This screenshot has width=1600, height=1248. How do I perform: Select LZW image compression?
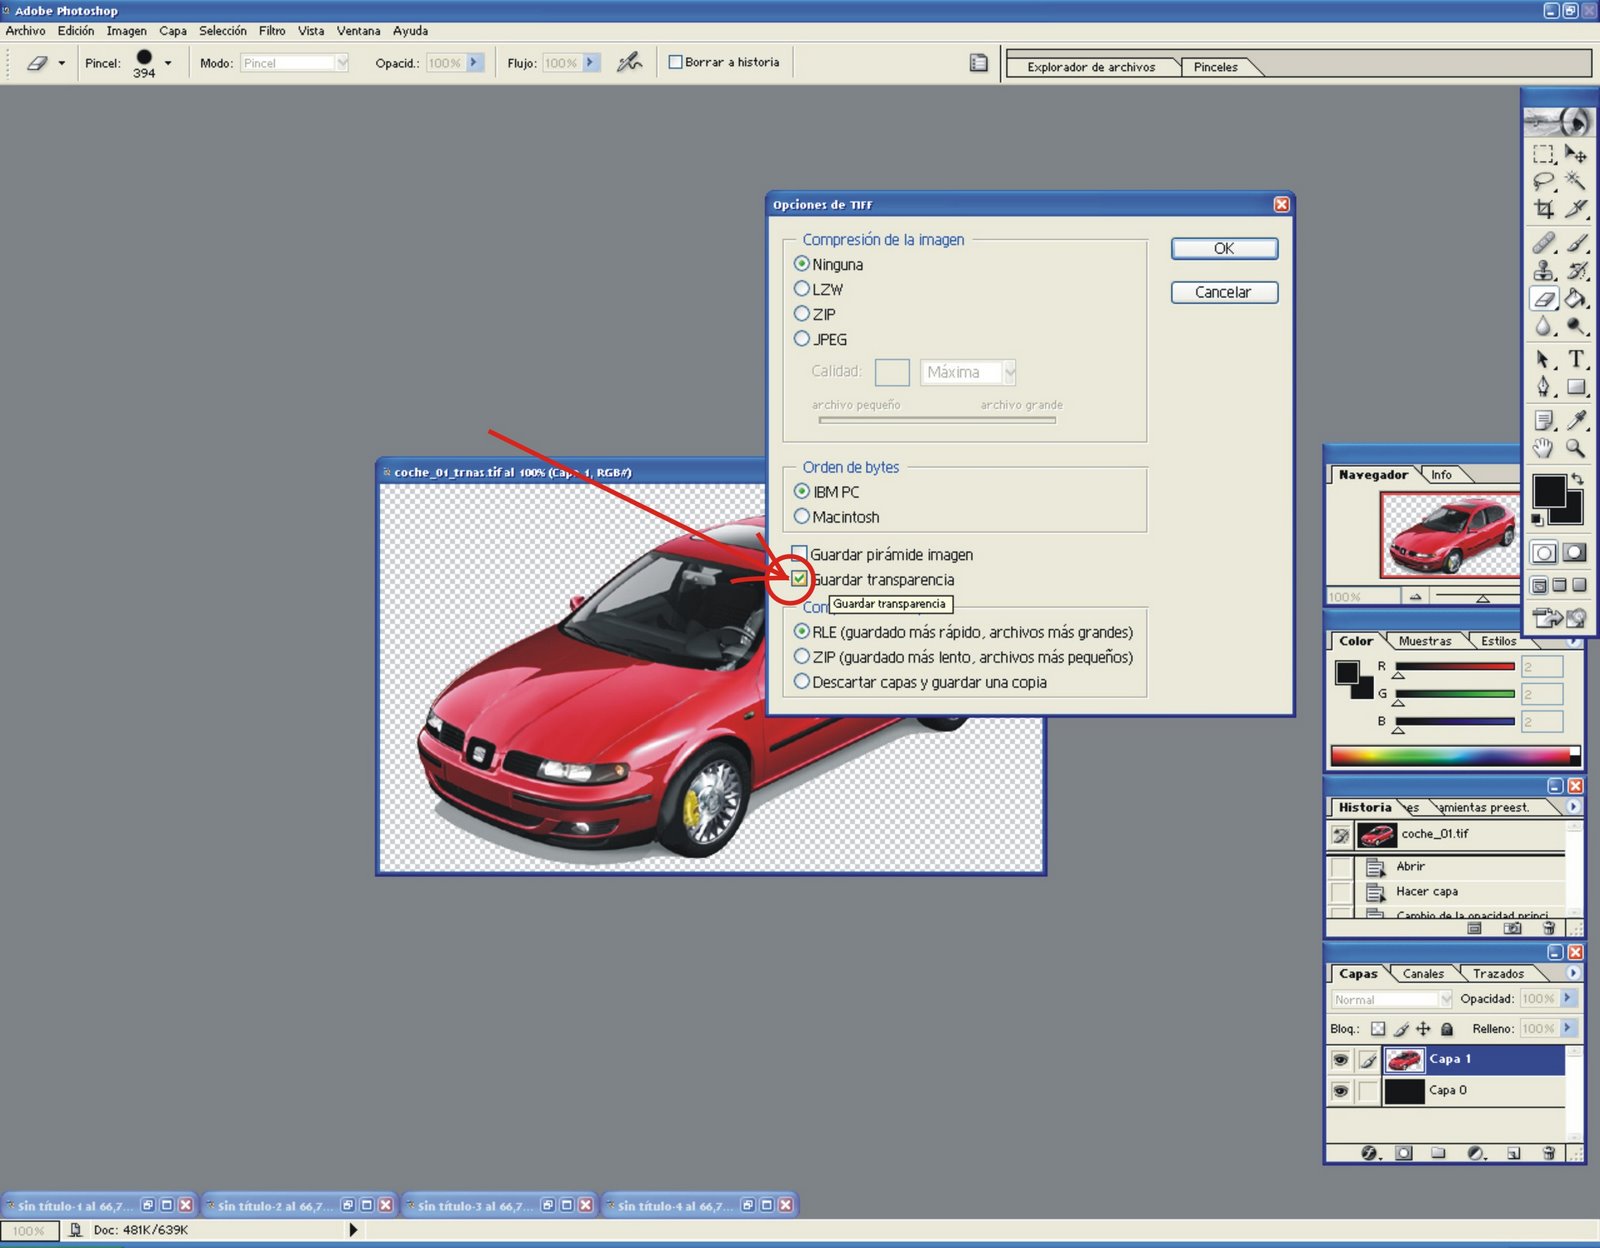(802, 289)
